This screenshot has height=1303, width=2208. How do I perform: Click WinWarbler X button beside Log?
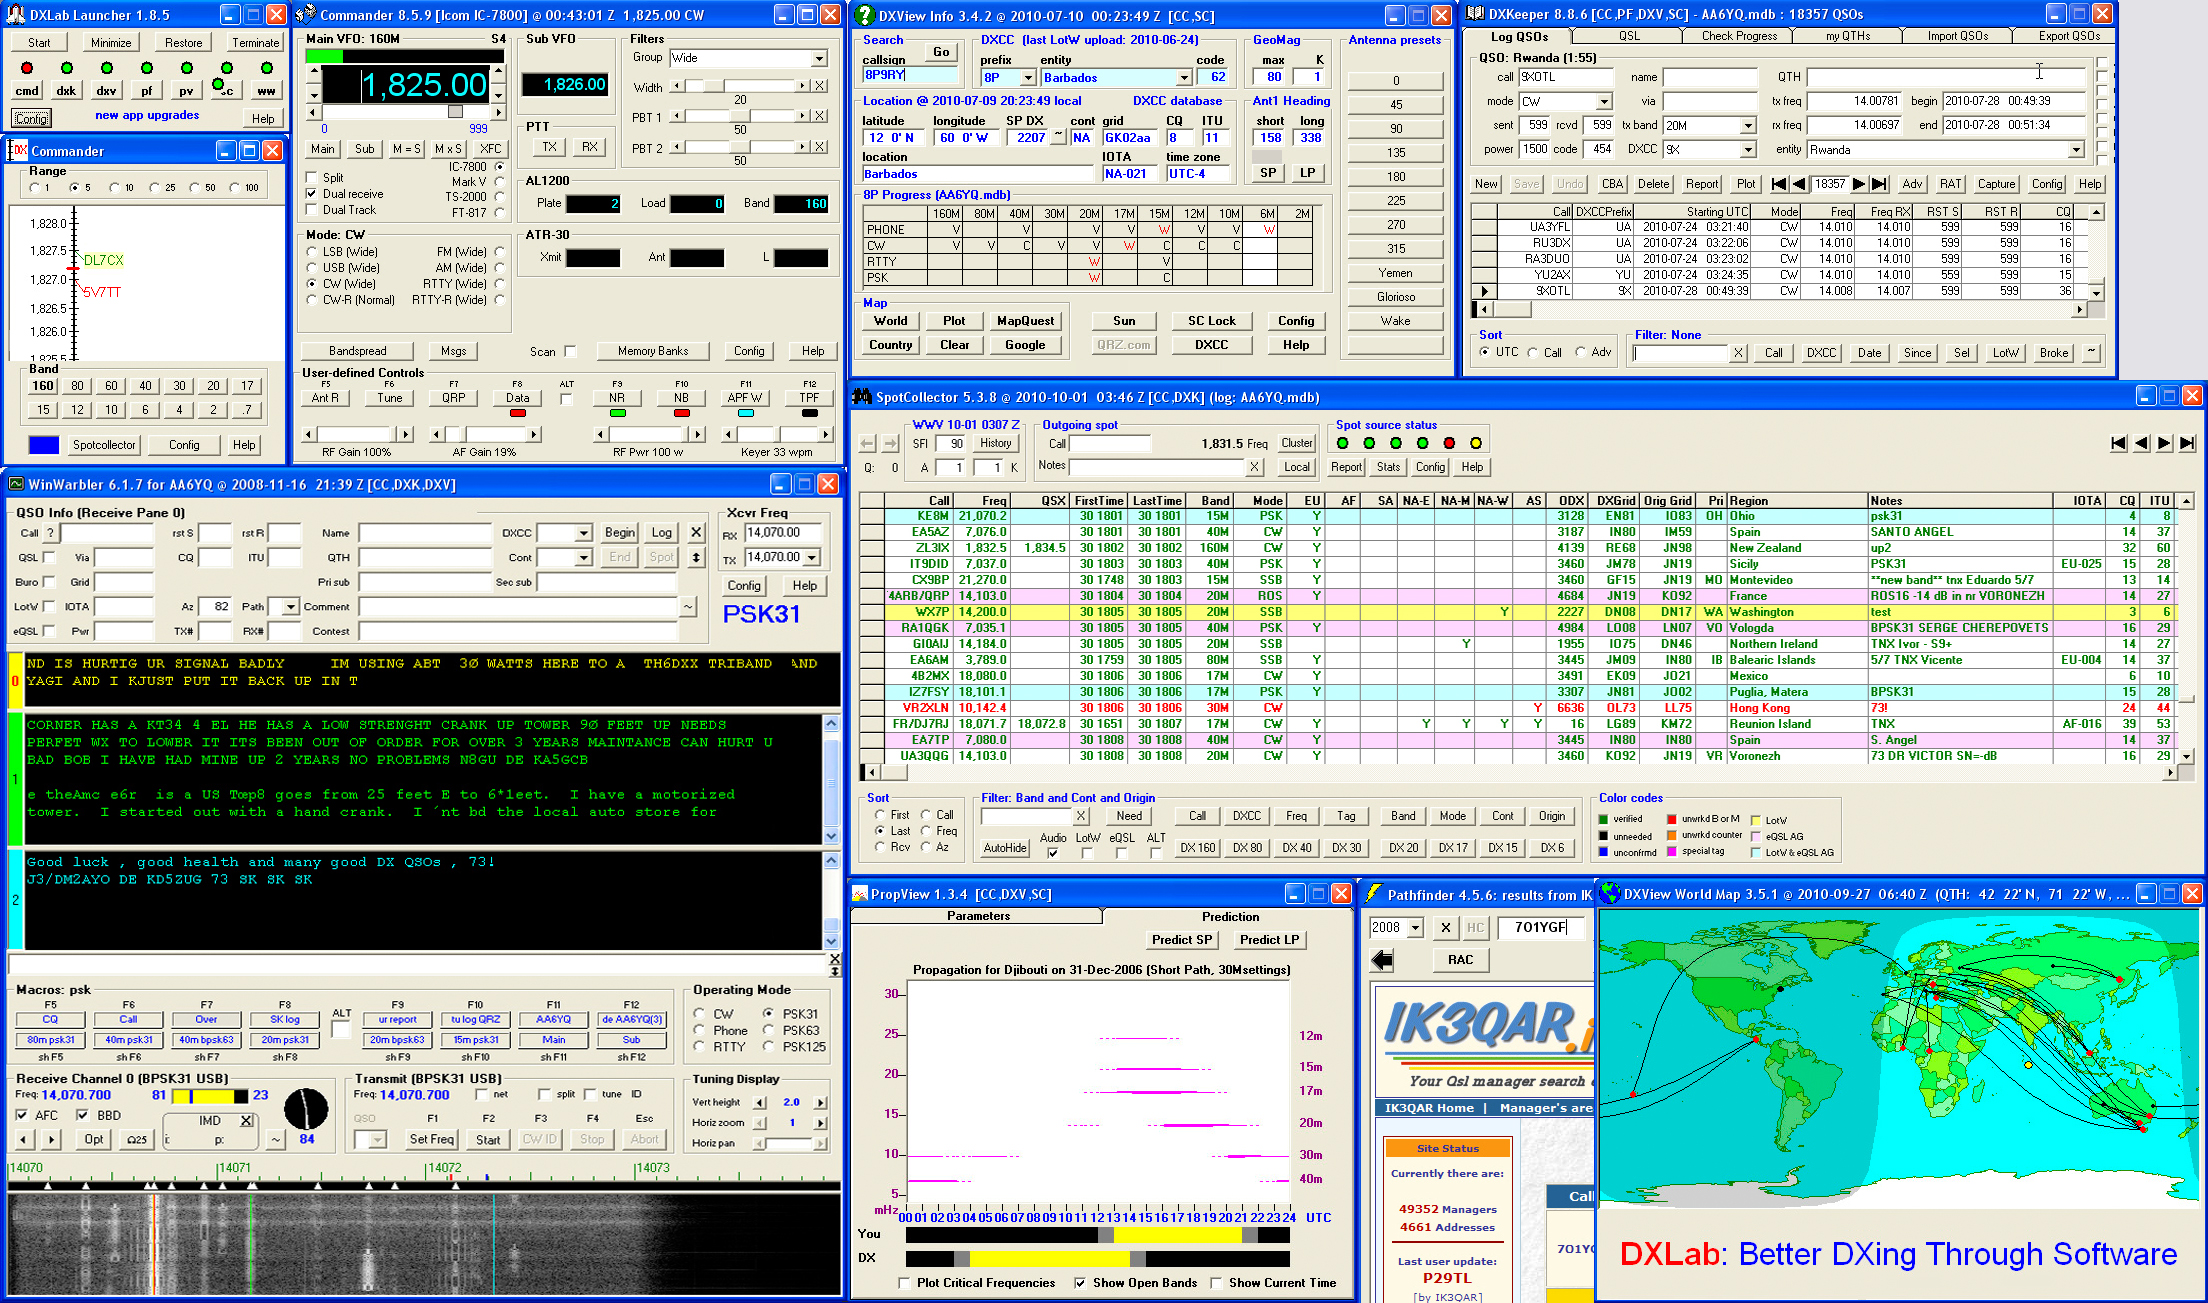[x=697, y=533]
